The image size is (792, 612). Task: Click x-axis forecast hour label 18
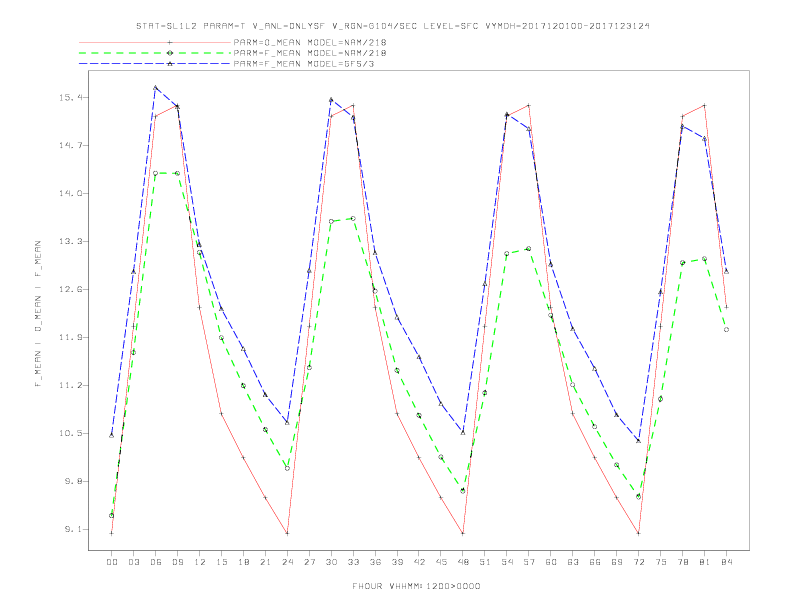[243, 562]
